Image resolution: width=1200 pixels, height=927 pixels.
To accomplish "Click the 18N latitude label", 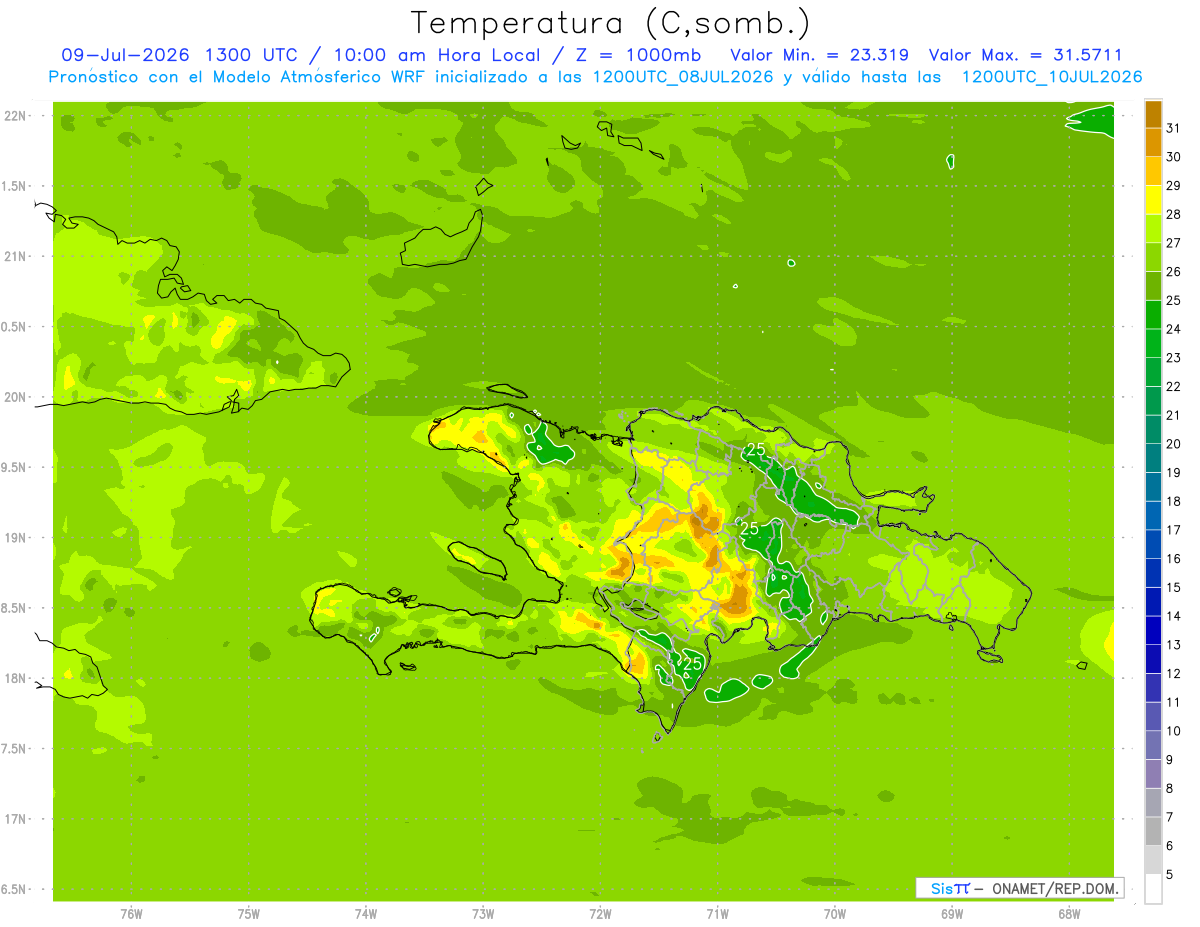I will [x=16, y=678].
